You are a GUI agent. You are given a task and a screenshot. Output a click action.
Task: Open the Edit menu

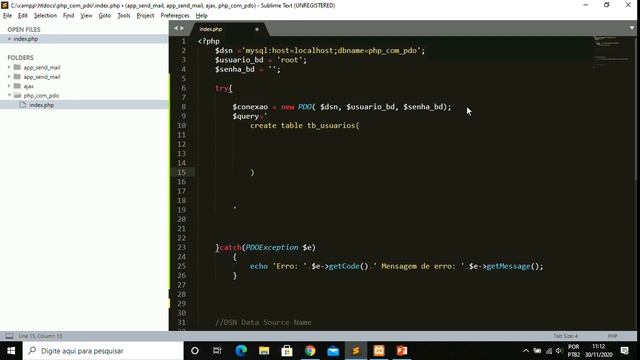pyautogui.click(x=22, y=16)
